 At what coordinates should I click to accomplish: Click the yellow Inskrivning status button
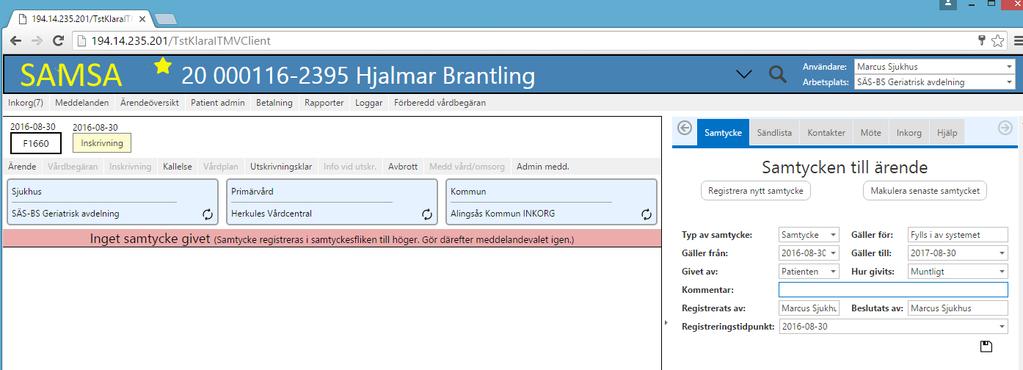click(102, 143)
